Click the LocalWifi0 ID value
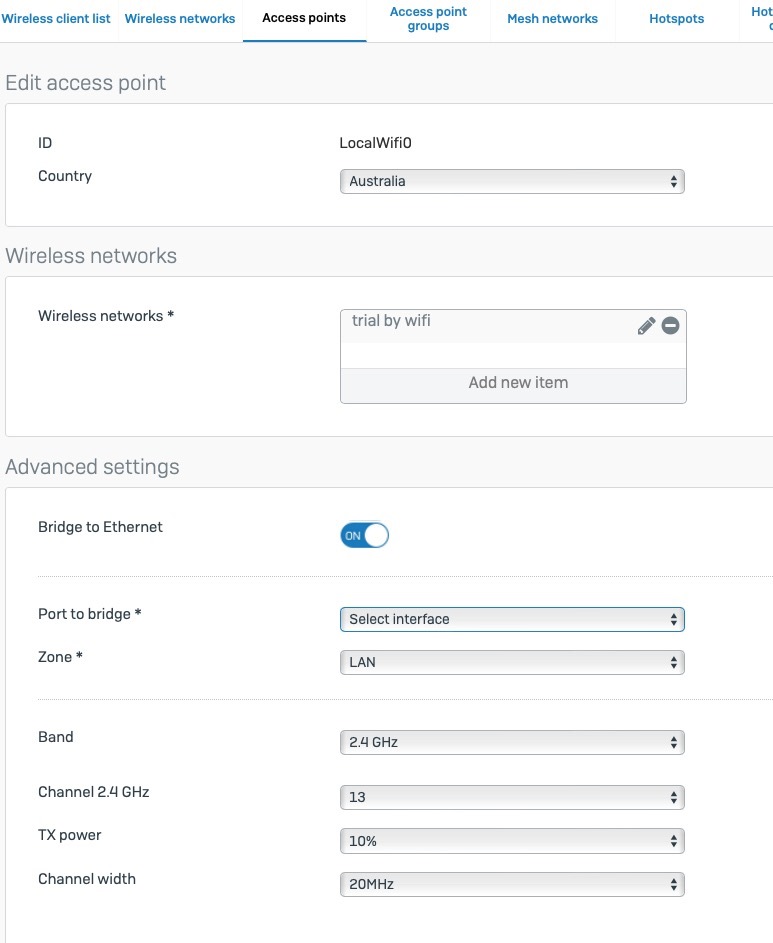 pyautogui.click(x=375, y=143)
